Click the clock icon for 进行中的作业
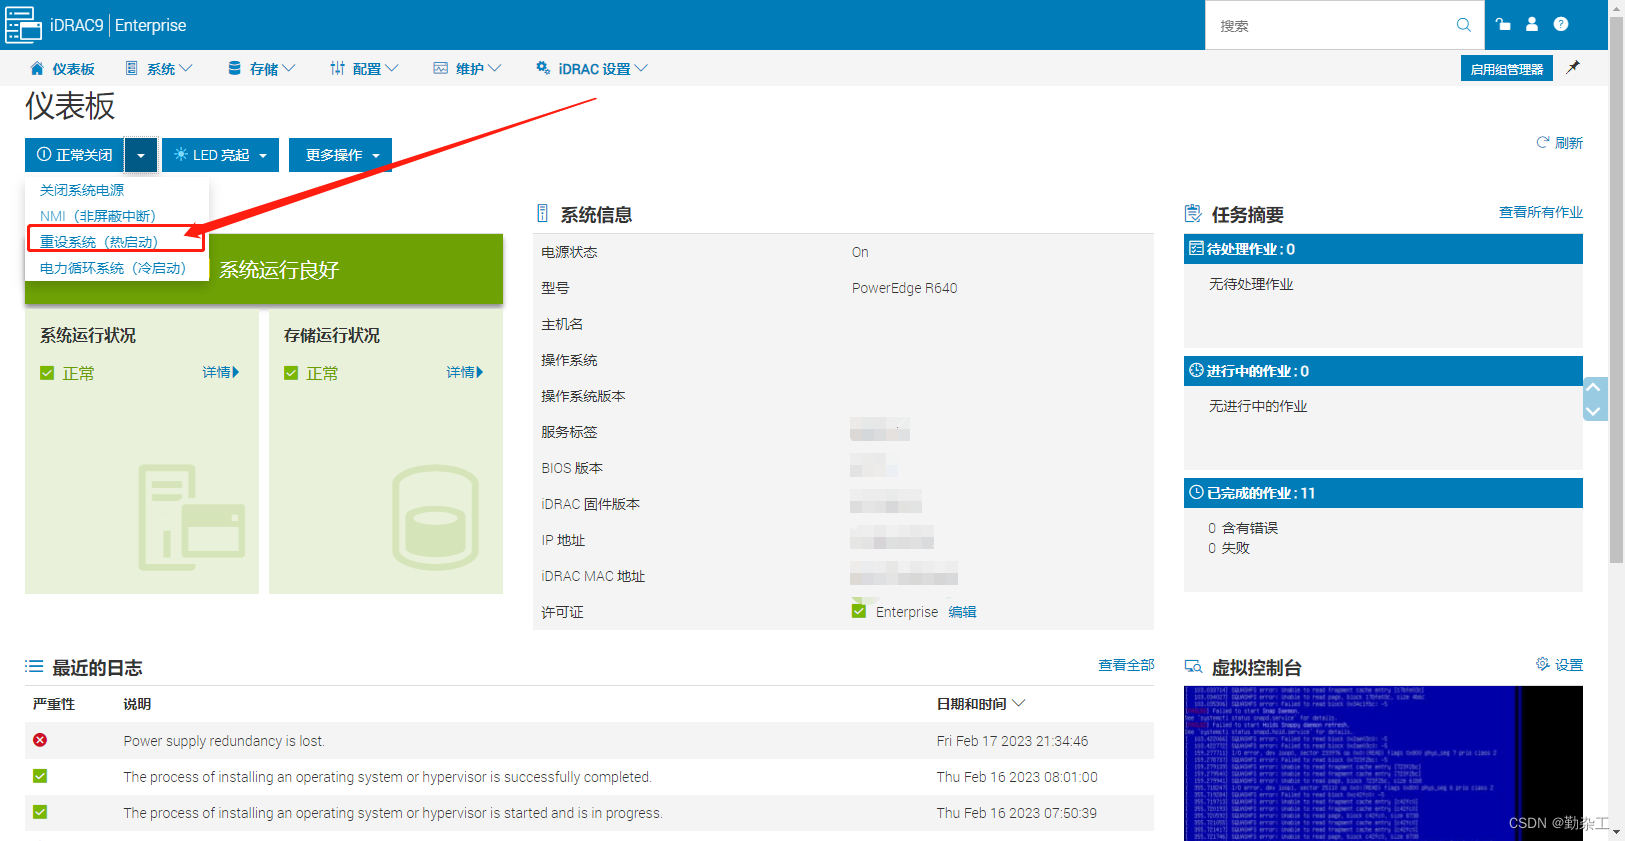This screenshot has width=1625, height=841. pos(1196,370)
